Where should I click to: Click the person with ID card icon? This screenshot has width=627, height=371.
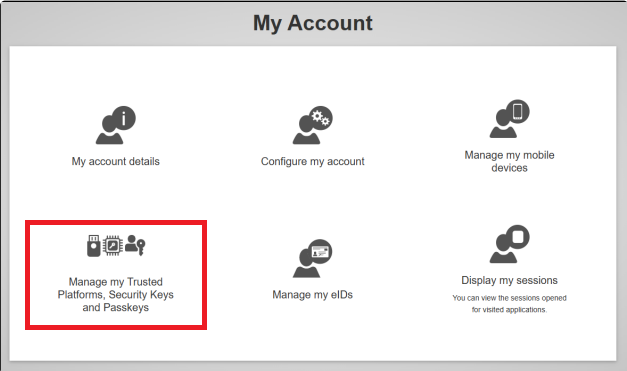click(x=312, y=258)
